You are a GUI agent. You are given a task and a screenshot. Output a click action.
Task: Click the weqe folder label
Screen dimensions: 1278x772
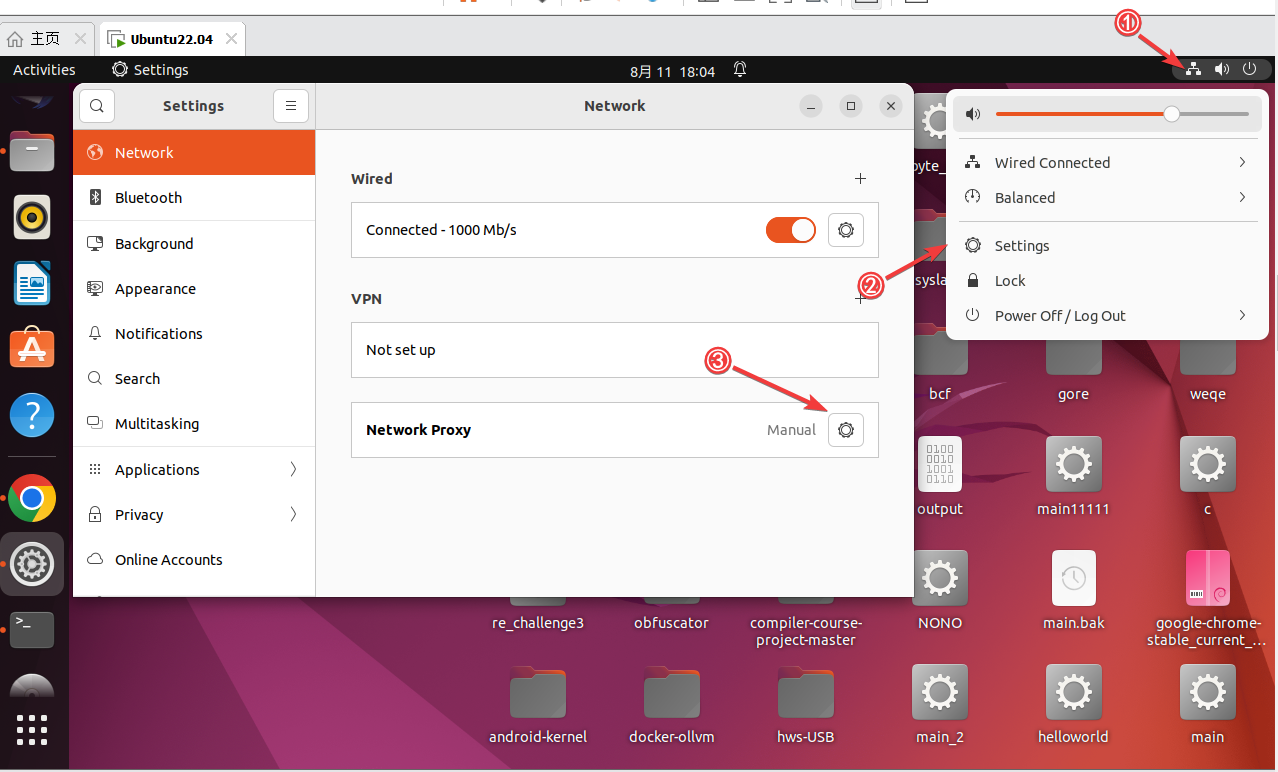(x=1207, y=394)
